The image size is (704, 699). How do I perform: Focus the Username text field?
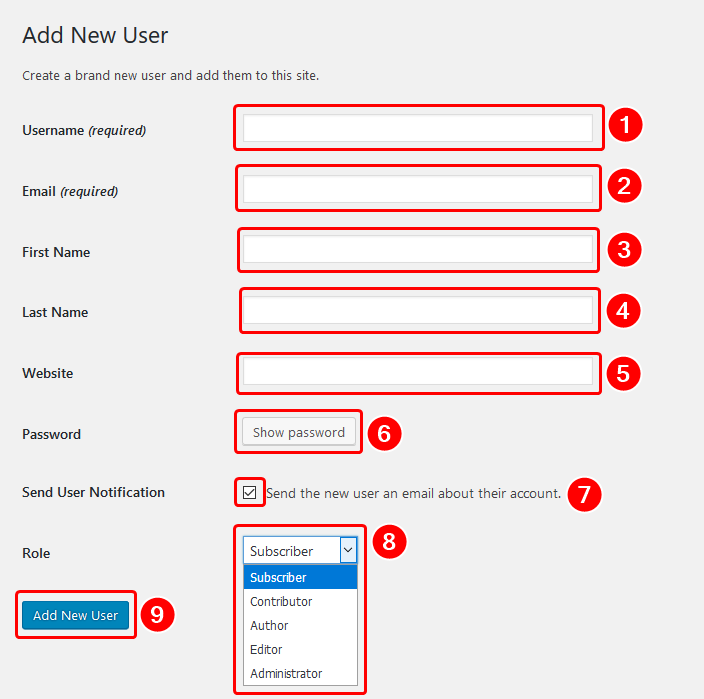pyautogui.click(x=417, y=128)
